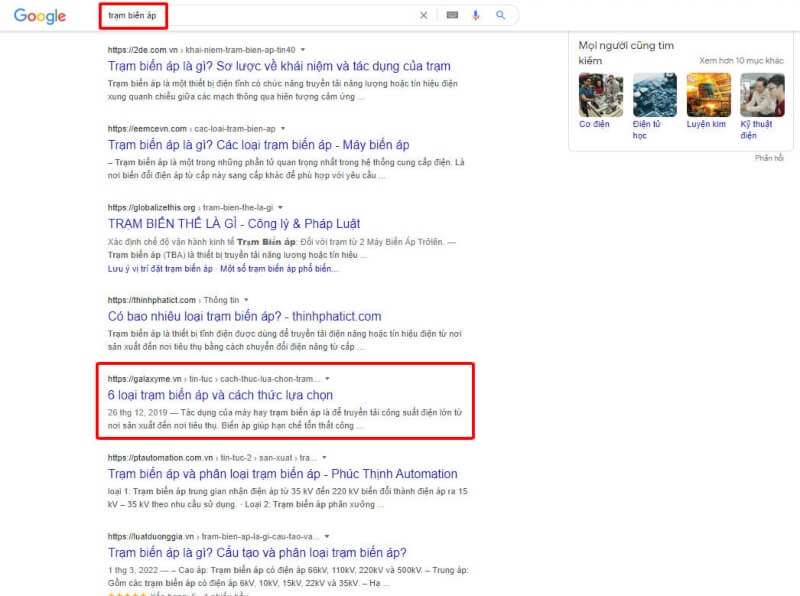Expand the arrow next to globalizethis.org URL
This screenshot has width=800, height=596.
point(281,207)
